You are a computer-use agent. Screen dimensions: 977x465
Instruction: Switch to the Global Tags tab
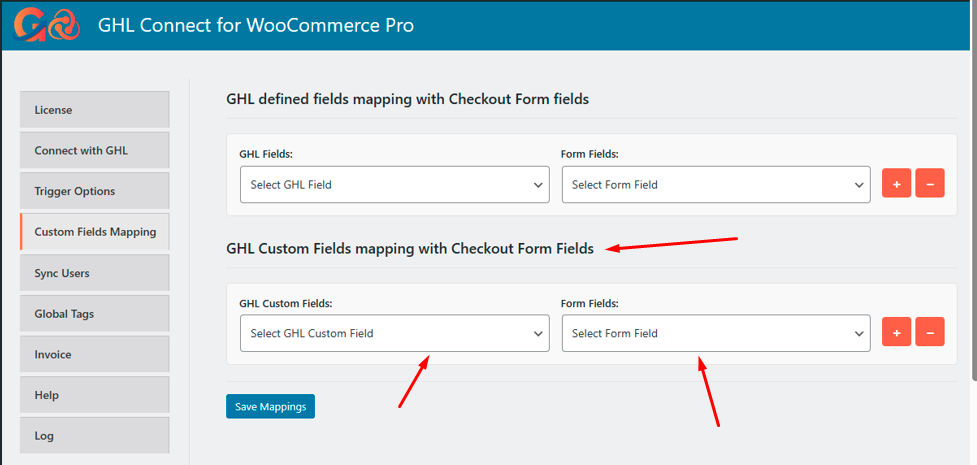click(x=94, y=314)
